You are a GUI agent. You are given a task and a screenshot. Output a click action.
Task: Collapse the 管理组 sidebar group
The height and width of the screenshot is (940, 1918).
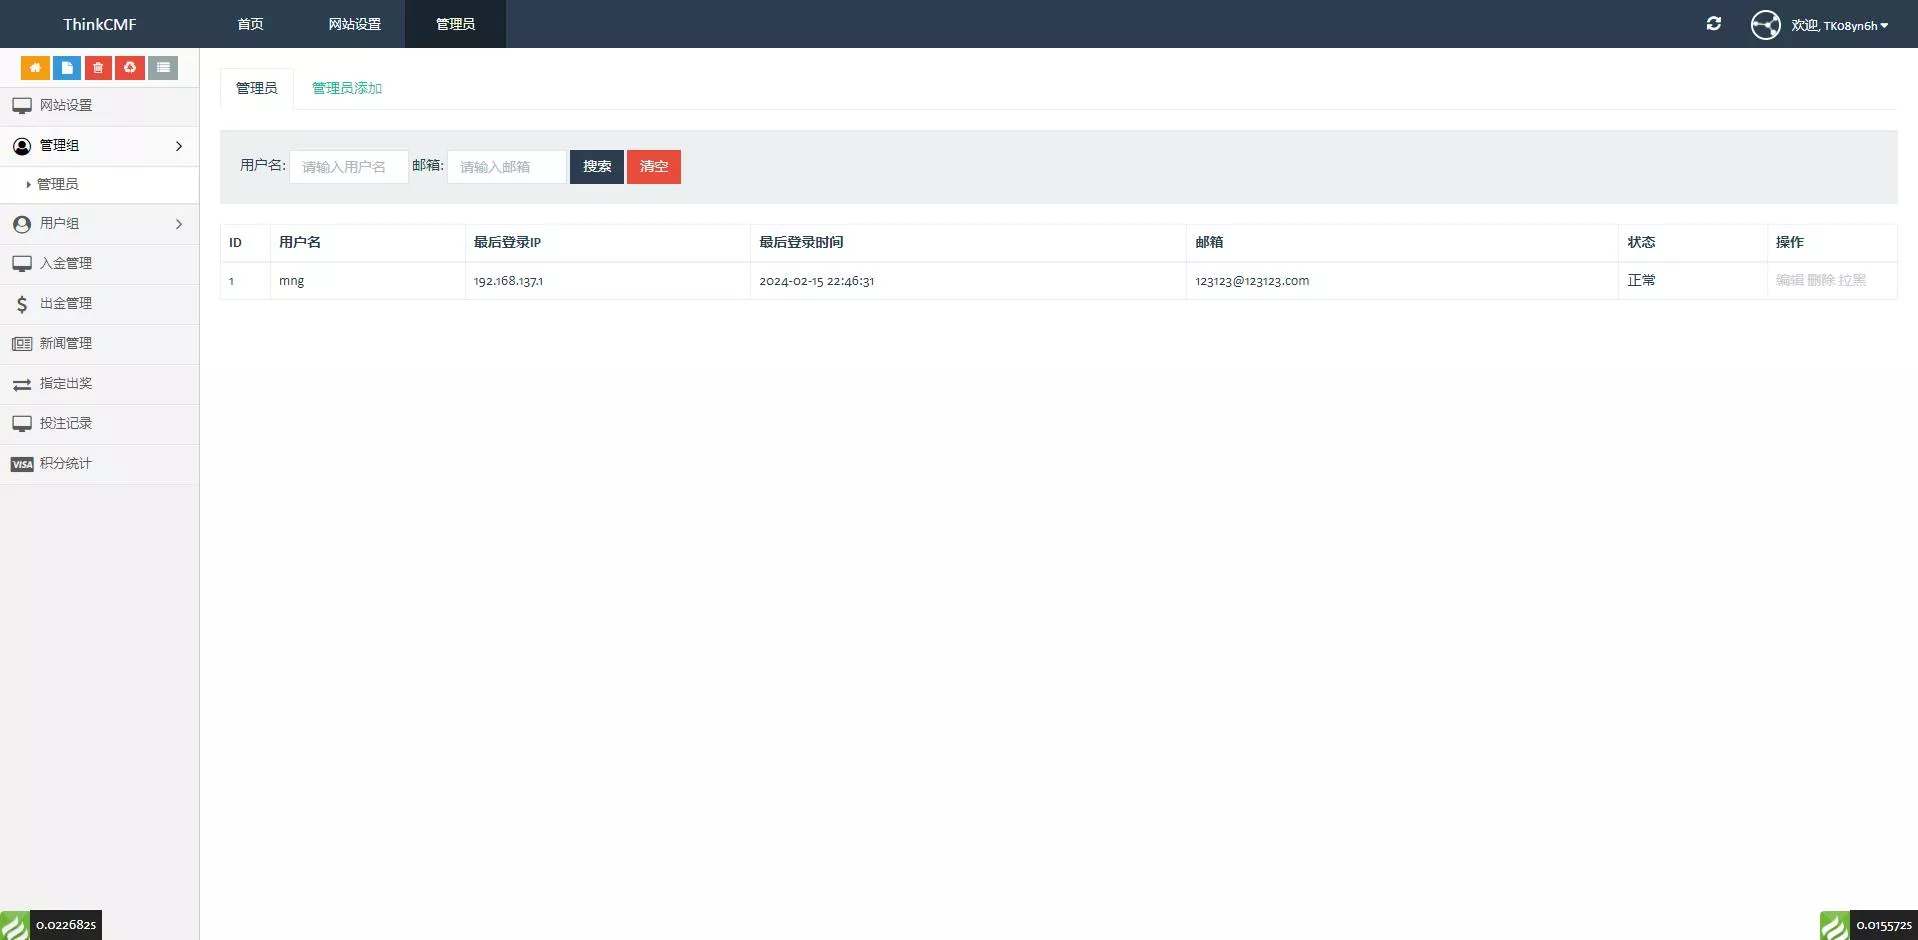pyautogui.click(x=99, y=146)
